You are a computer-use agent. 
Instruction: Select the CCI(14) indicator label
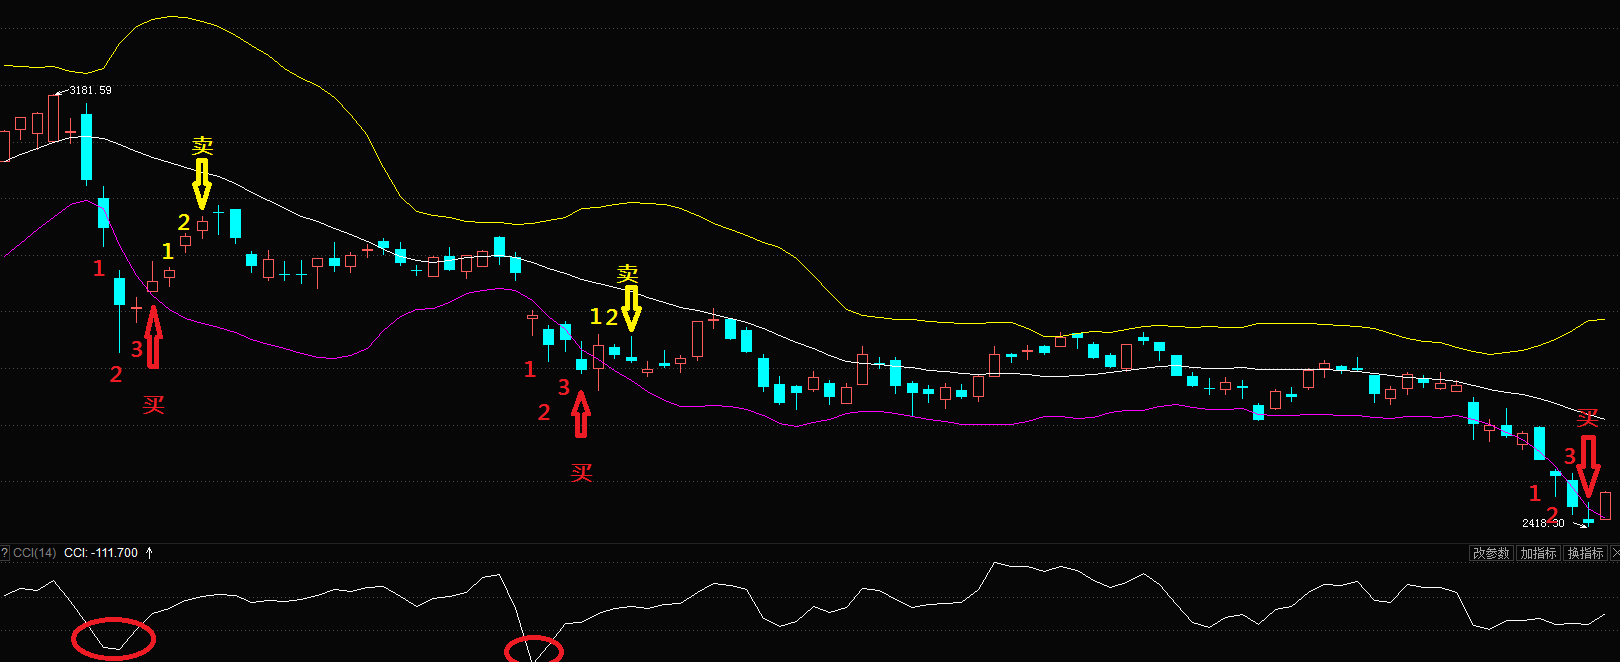pyautogui.click(x=35, y=553)
